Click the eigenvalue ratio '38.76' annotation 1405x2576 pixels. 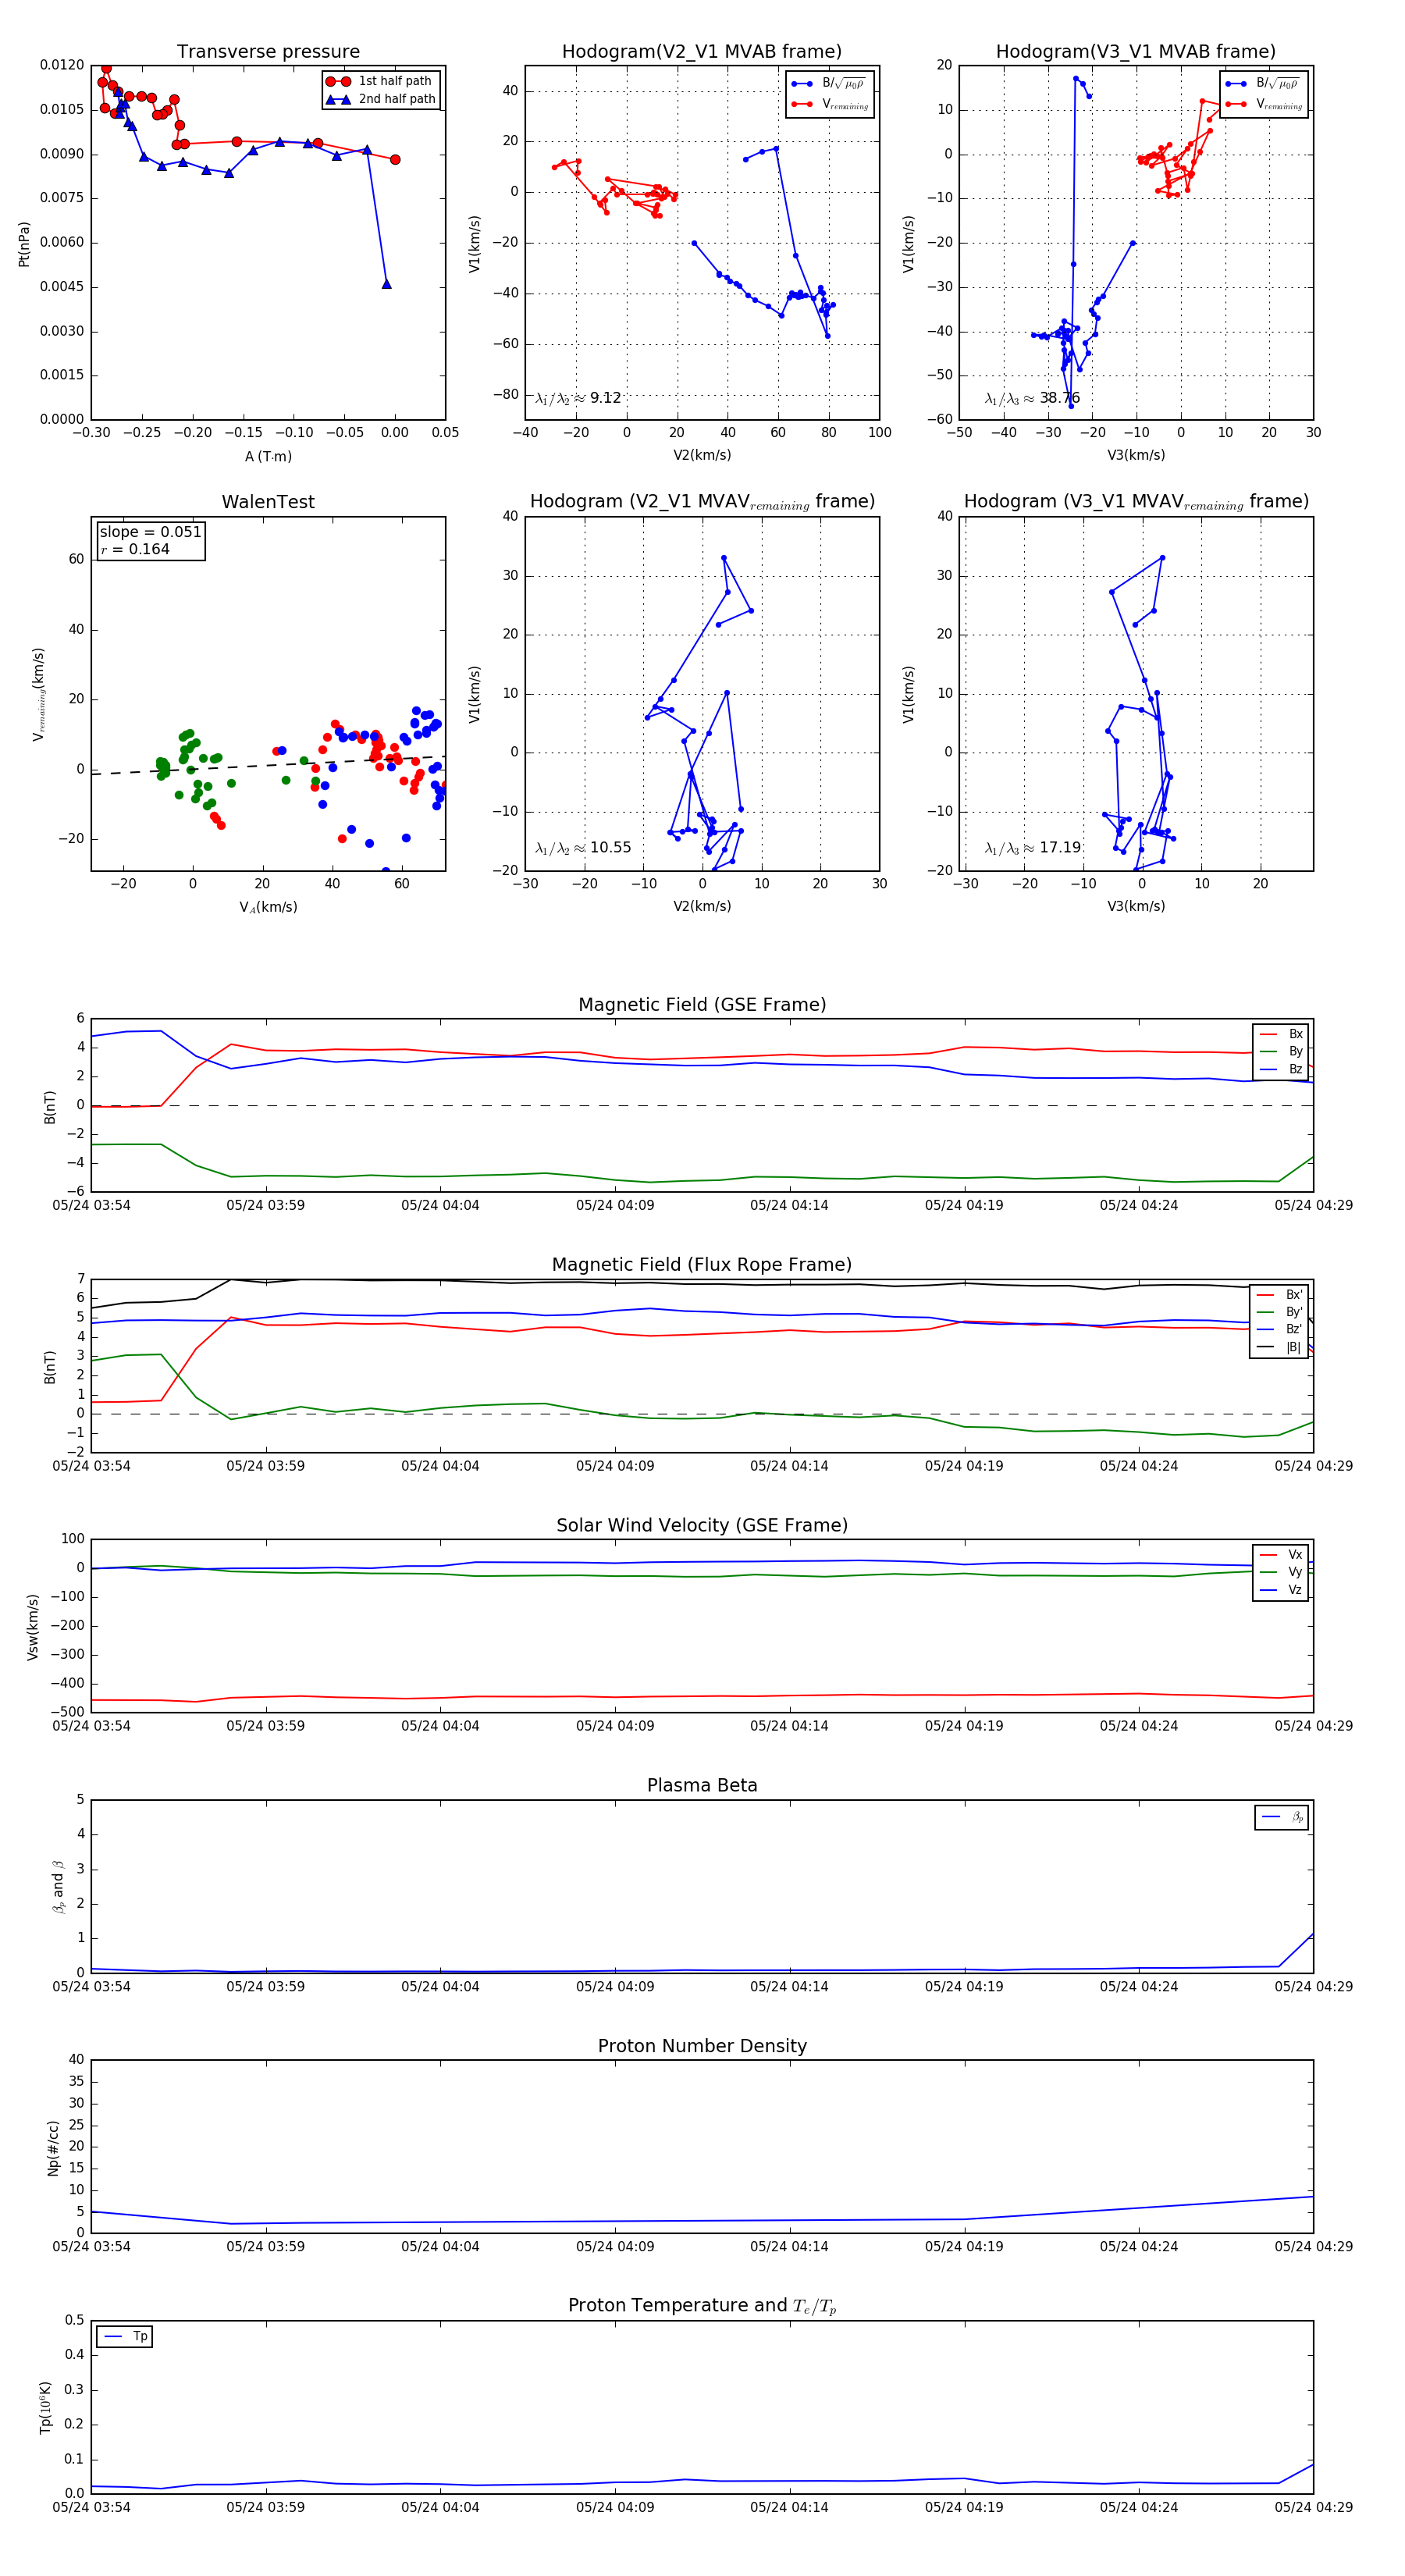pos(1032,398)
